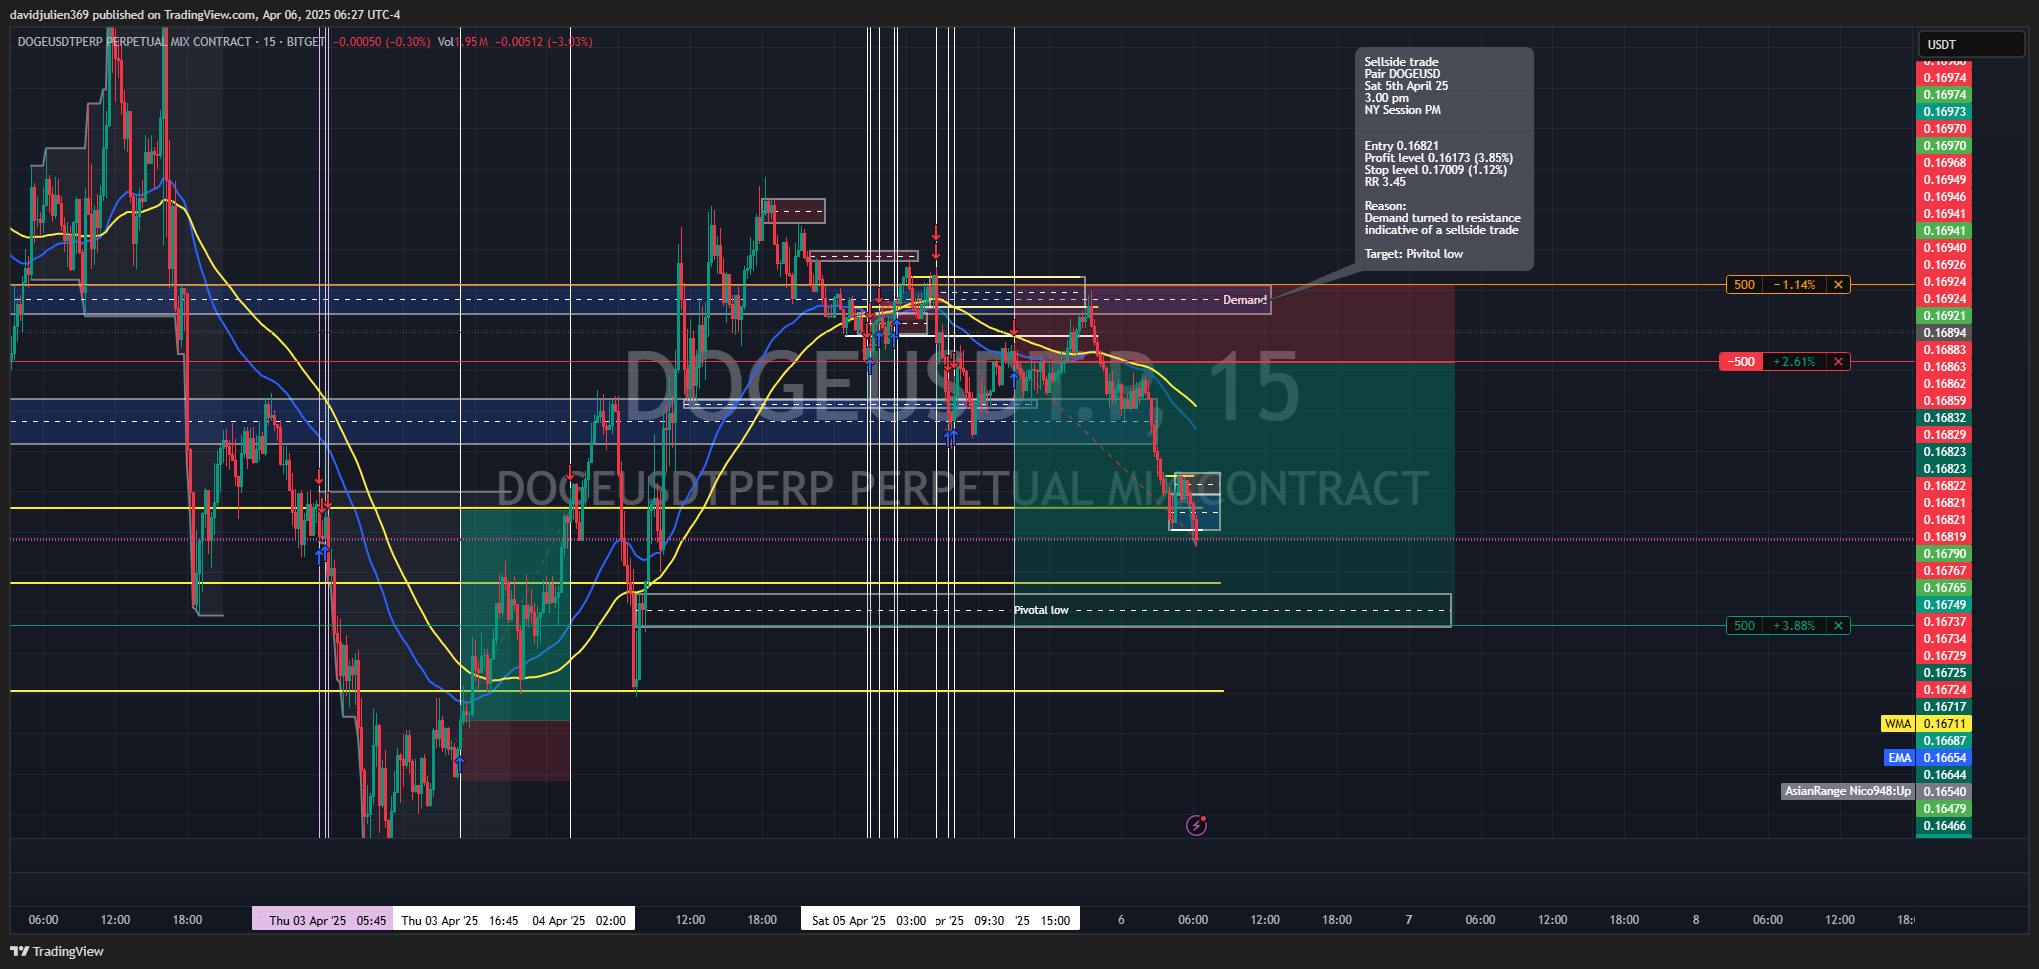
Task: Click the 0.16883 price label
Action: click(1944, 350)
